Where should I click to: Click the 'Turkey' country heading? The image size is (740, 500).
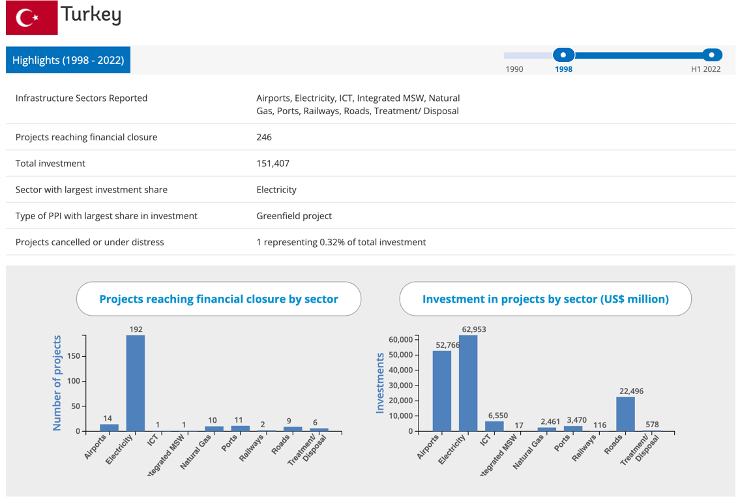click(91, 15)
